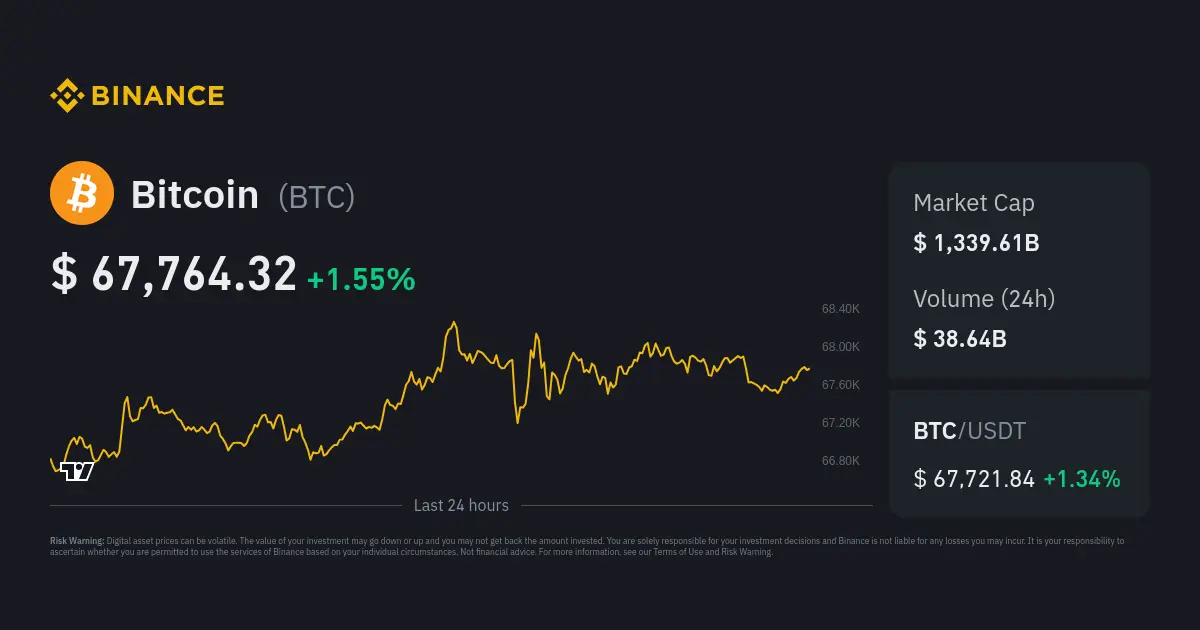This screenshot has height=630, width=1200.
Task: Click the TradingView logo on the chart
Action: [77, 471]
